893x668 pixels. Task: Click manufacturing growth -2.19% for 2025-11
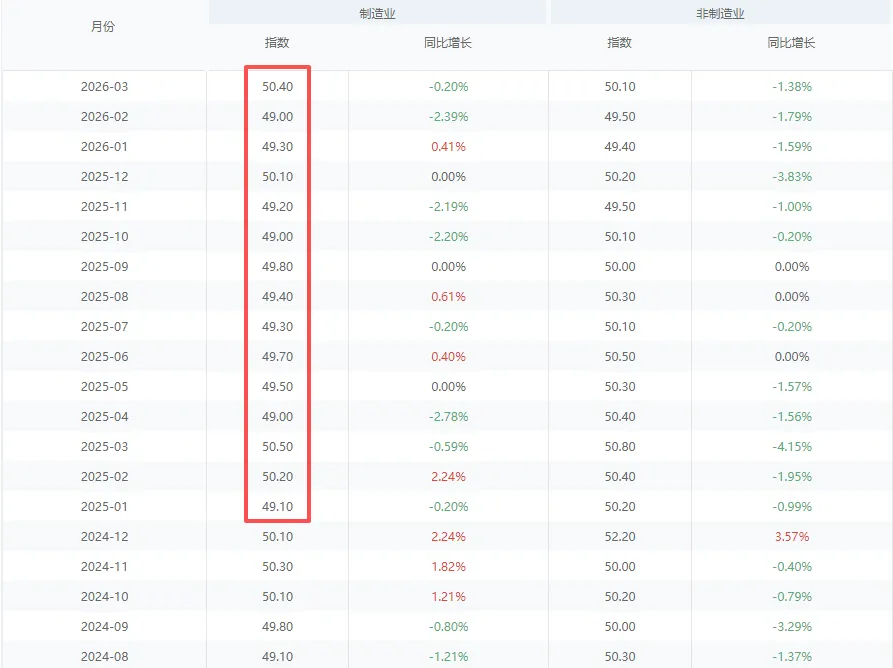(448, 207)
